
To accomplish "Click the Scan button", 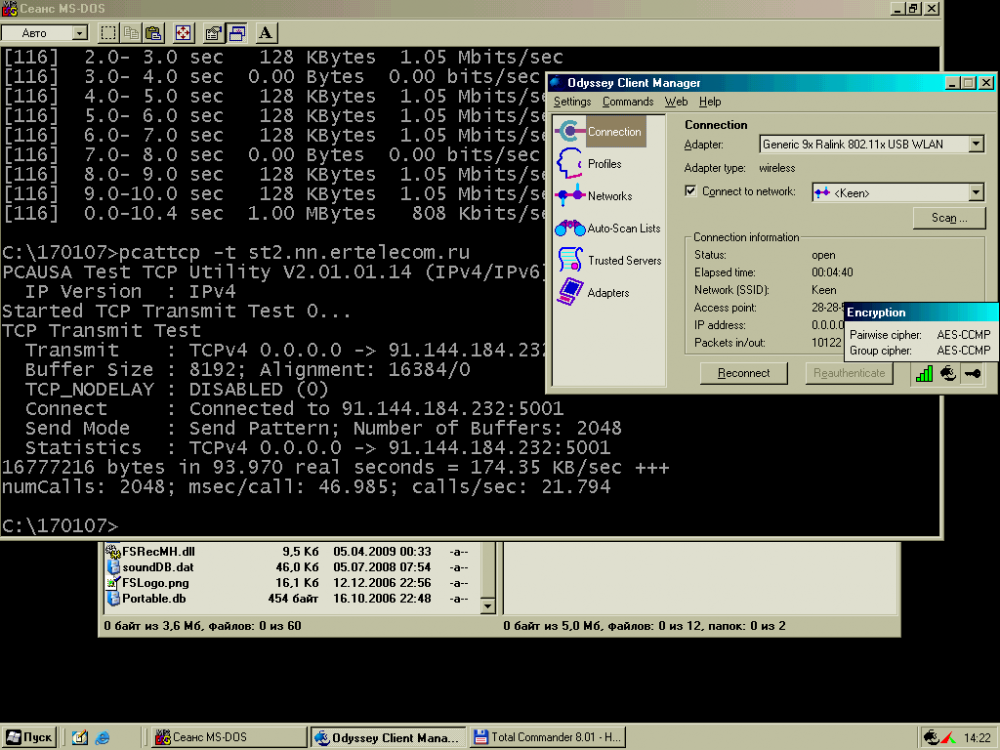I will pyautogui.click(x=949, y=218).
